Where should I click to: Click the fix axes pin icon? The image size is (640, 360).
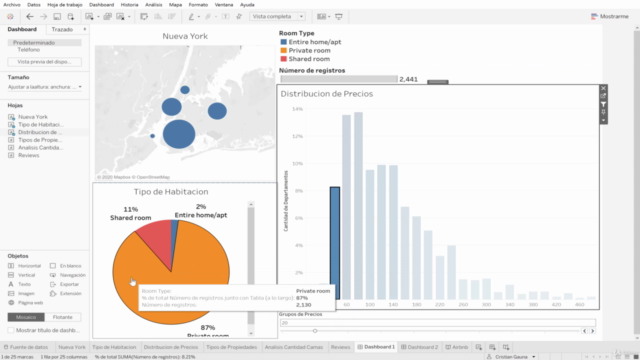click(239, 17)
